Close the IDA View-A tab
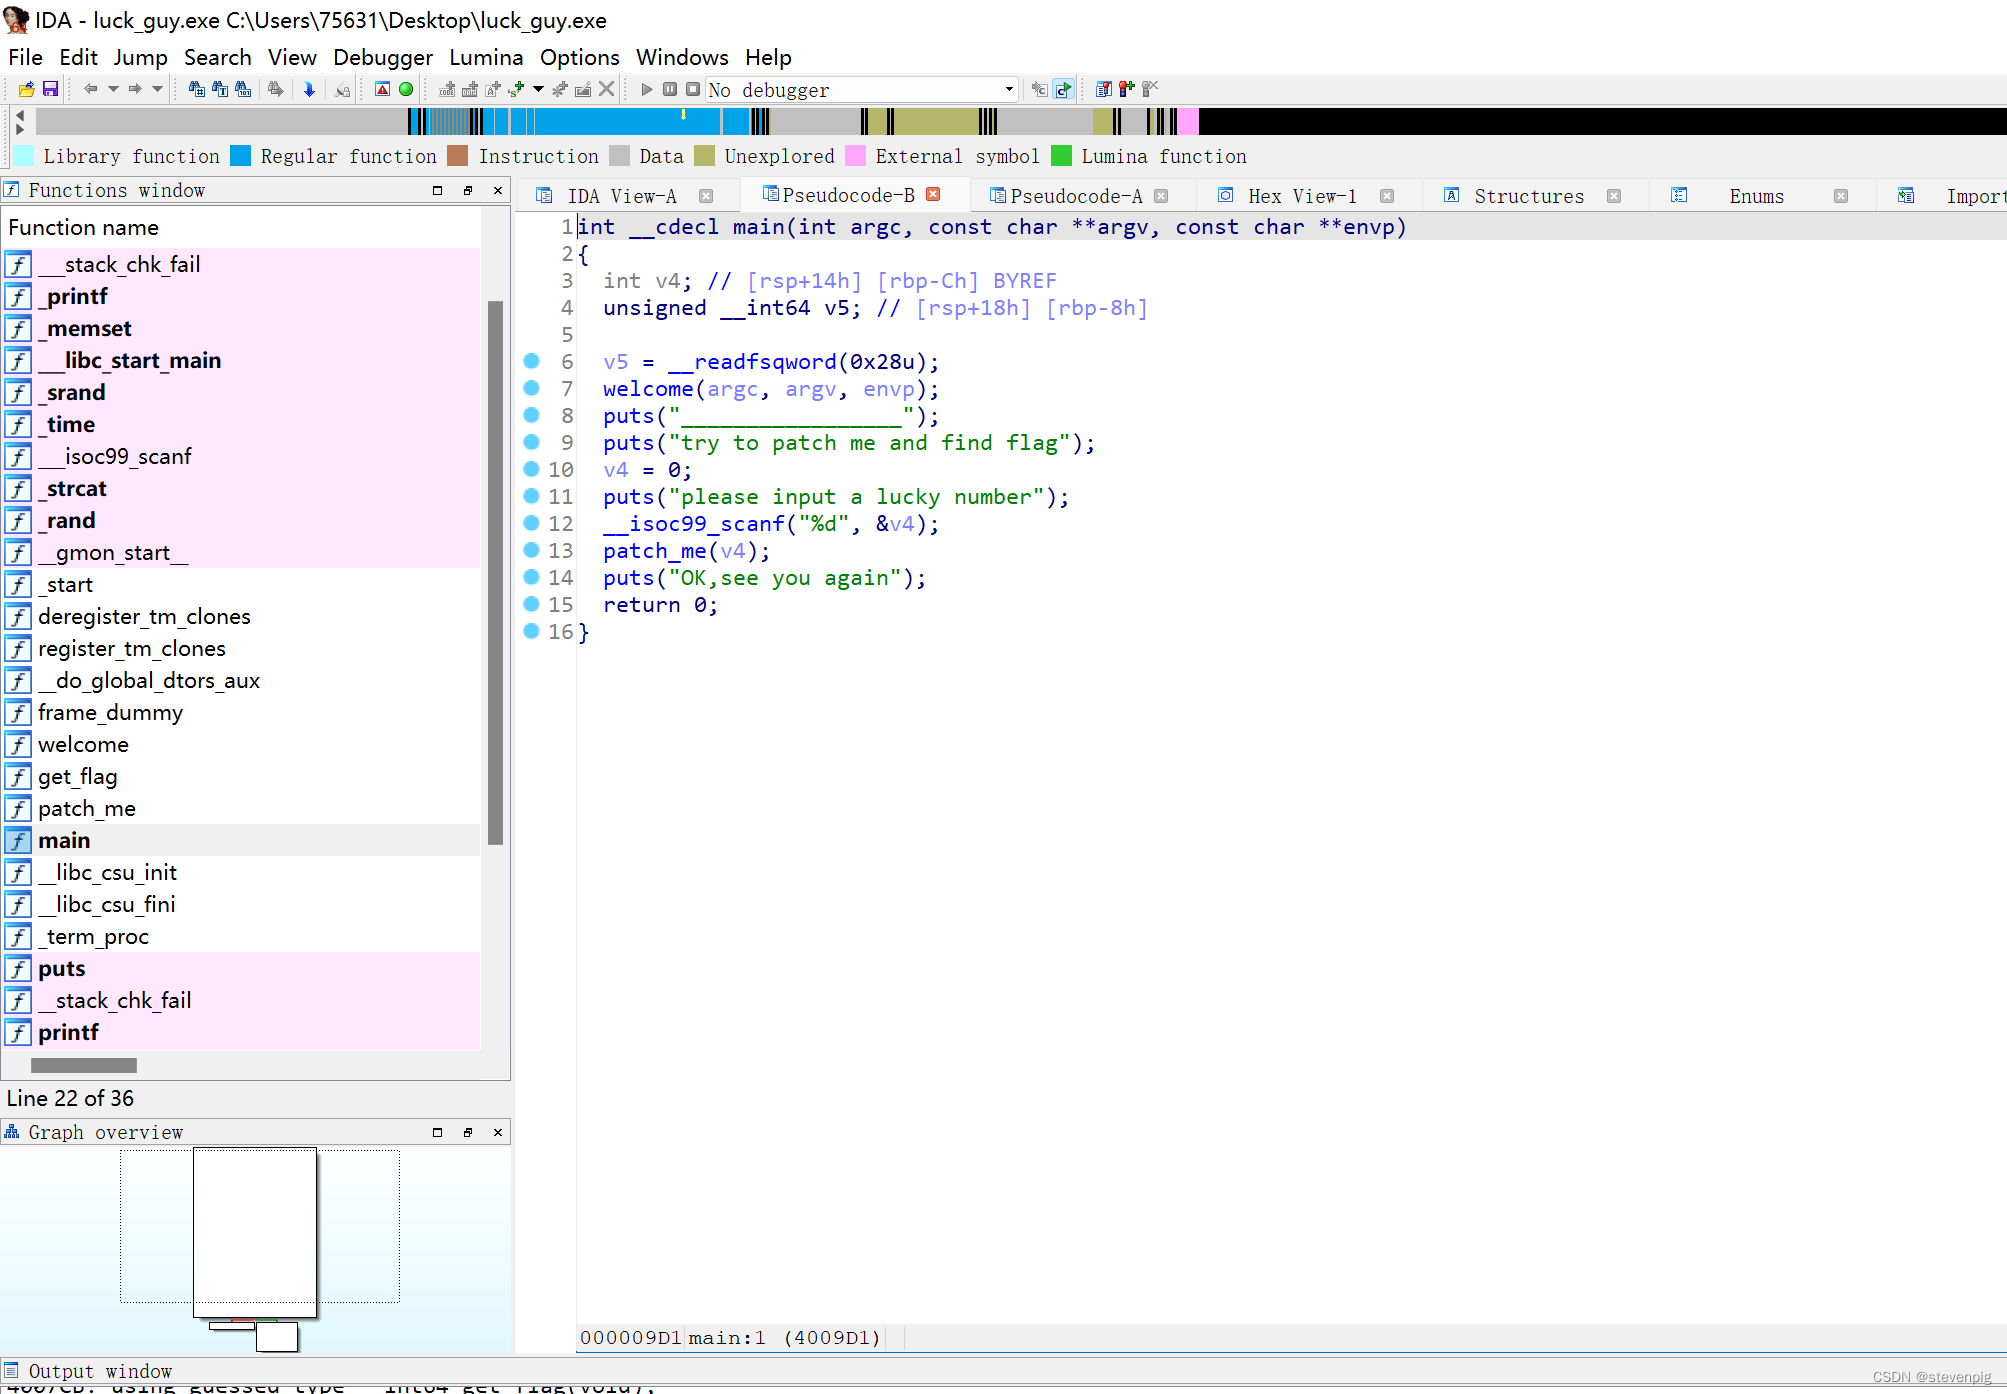 click(706, 196)
